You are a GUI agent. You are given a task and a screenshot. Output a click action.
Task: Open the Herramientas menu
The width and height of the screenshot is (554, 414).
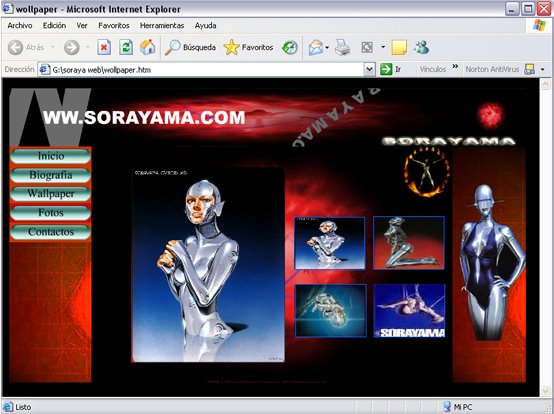pyautogui.click(x=162, y=25)
